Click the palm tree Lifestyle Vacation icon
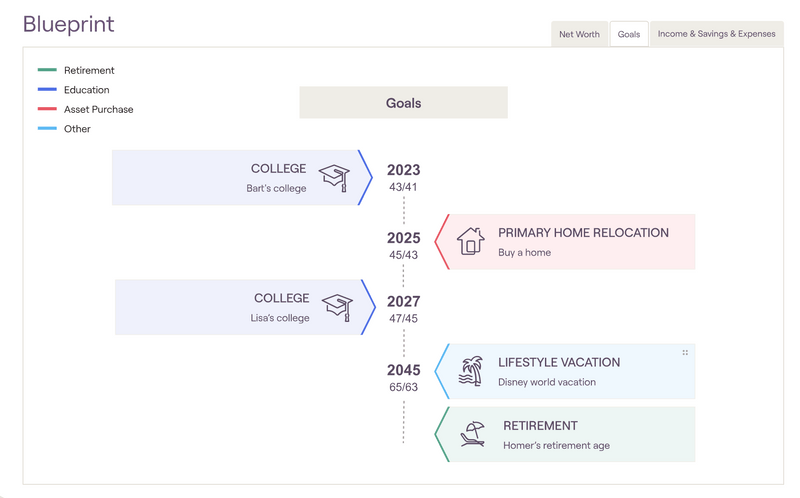The width and height of the screenshot is (800, 498). [470, 371]
